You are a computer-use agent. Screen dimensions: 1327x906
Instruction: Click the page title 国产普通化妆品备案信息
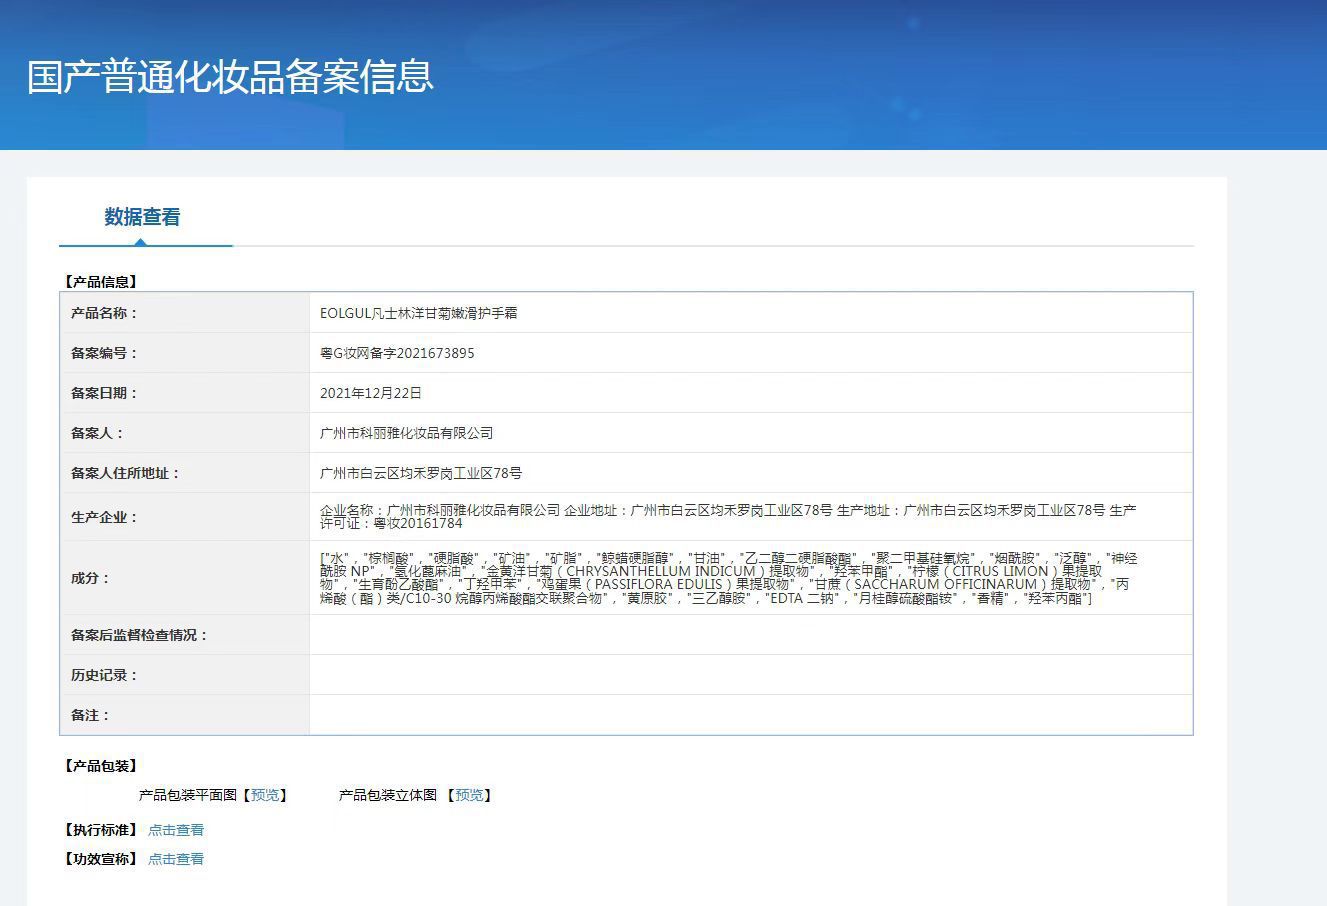click(230, 77)
